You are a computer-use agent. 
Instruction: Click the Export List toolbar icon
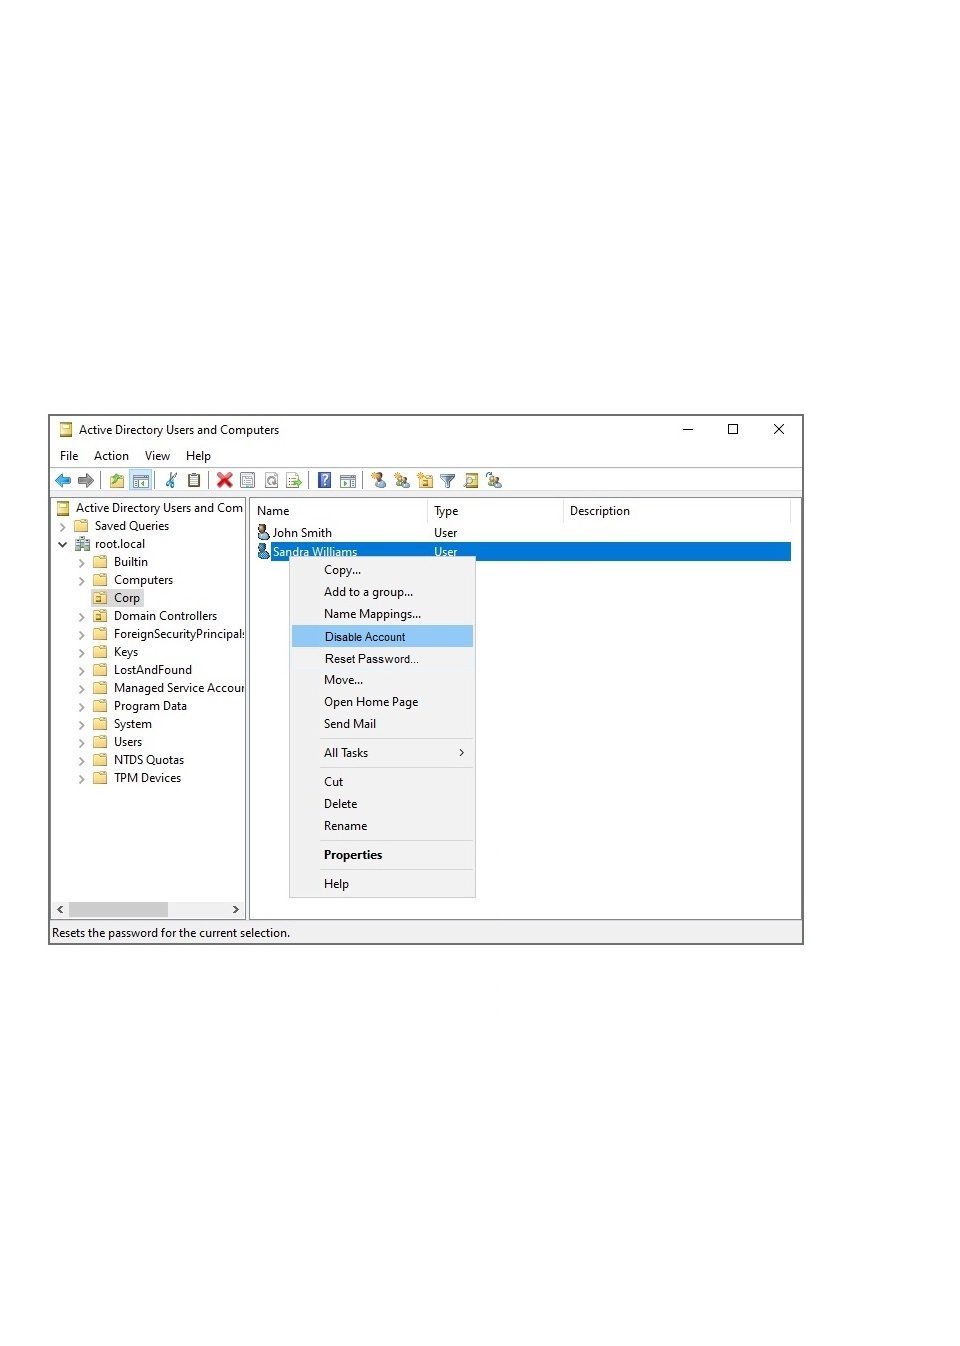tap(294, 481)
